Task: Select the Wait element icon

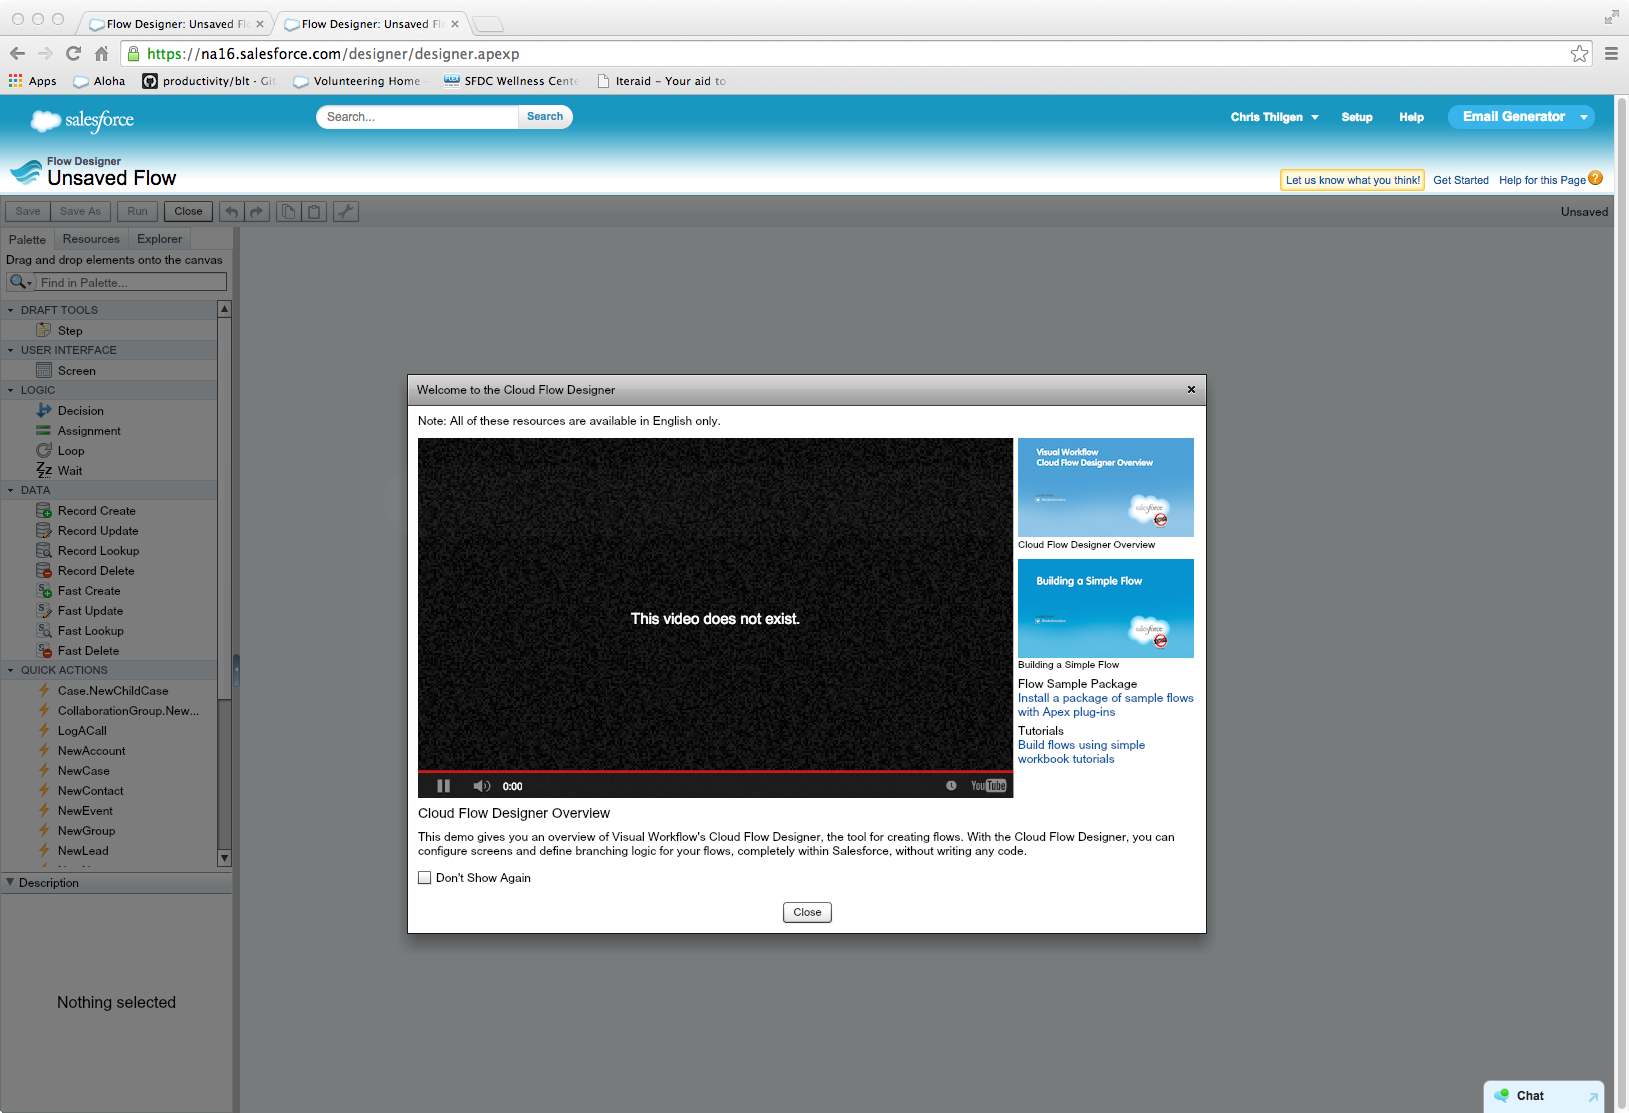Action: click(44, 470)
